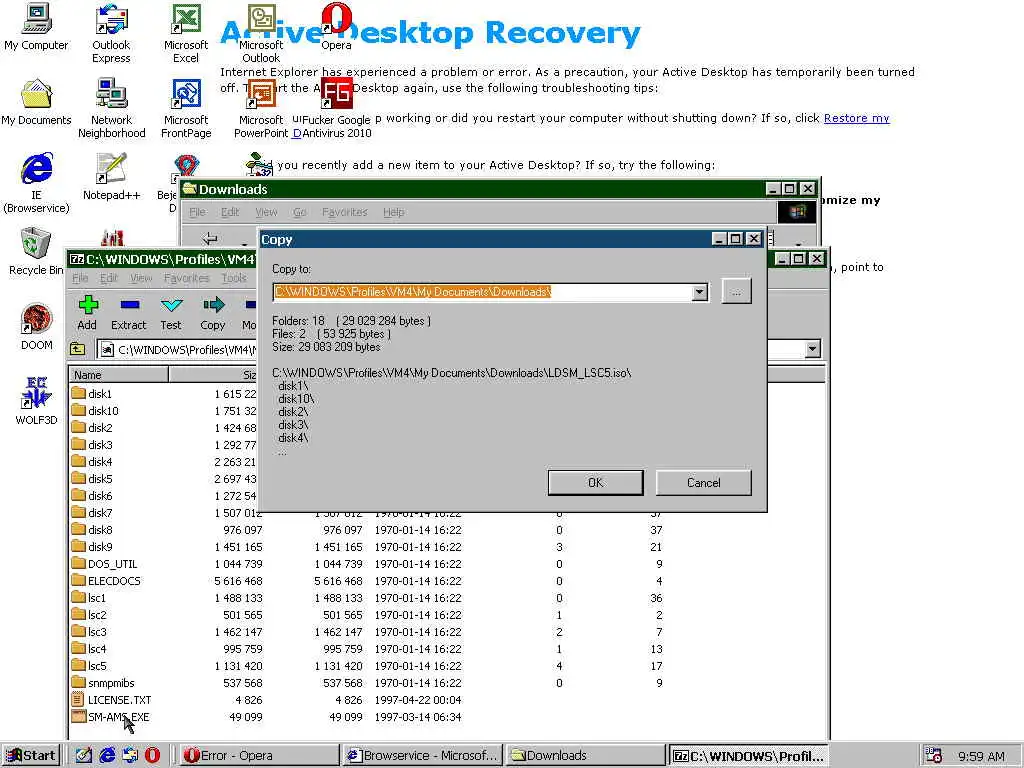Open Microsoft Outlook desktop shortcut
Image resolution: width=1024 pixels, height=768 pixels.
tap(261, 33)
